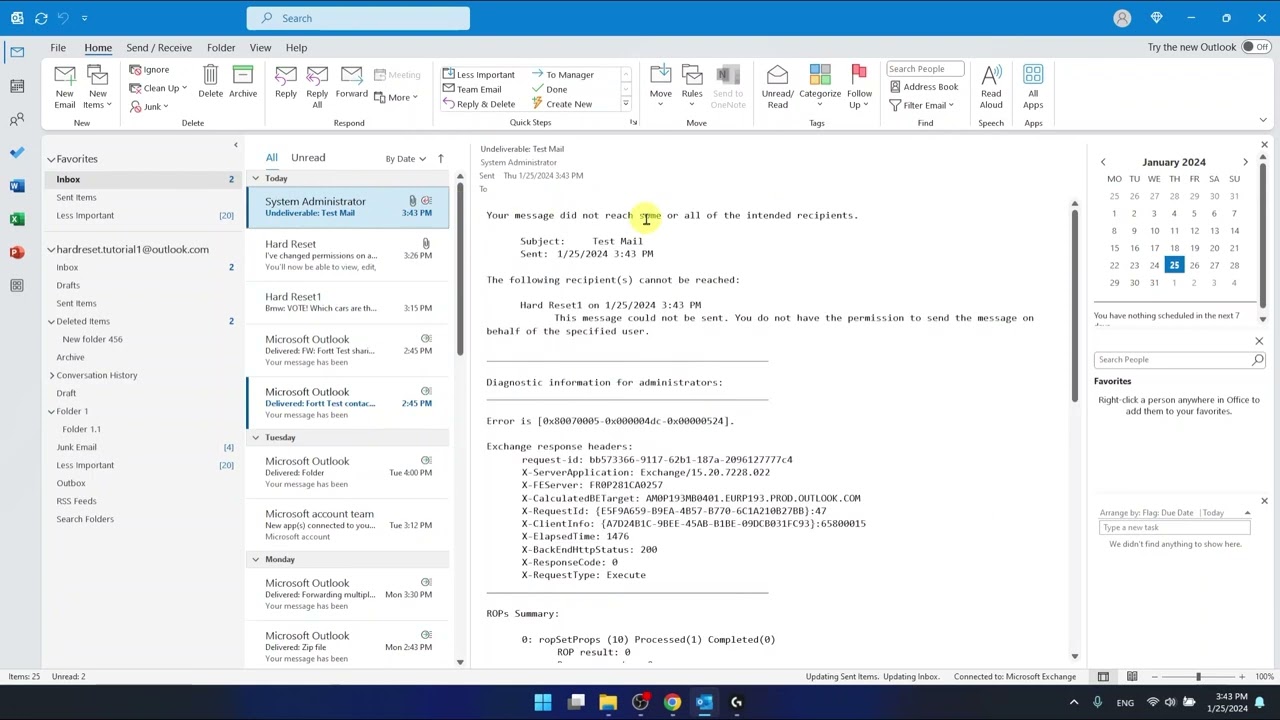Select Microsoft account team message

(x=348, y=525)
